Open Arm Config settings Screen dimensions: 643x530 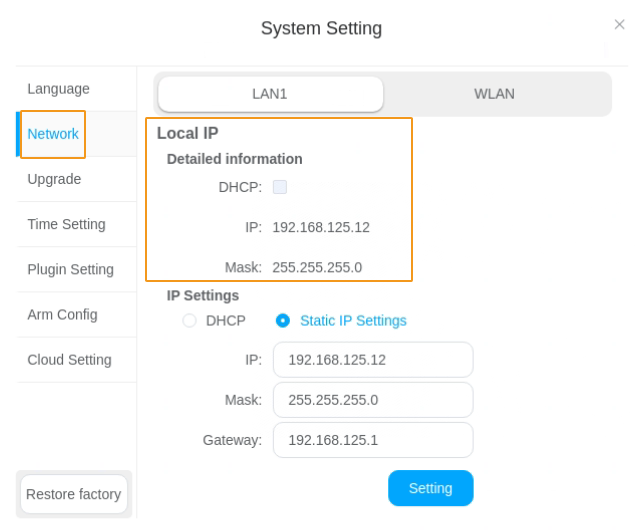tap(62, 314)
